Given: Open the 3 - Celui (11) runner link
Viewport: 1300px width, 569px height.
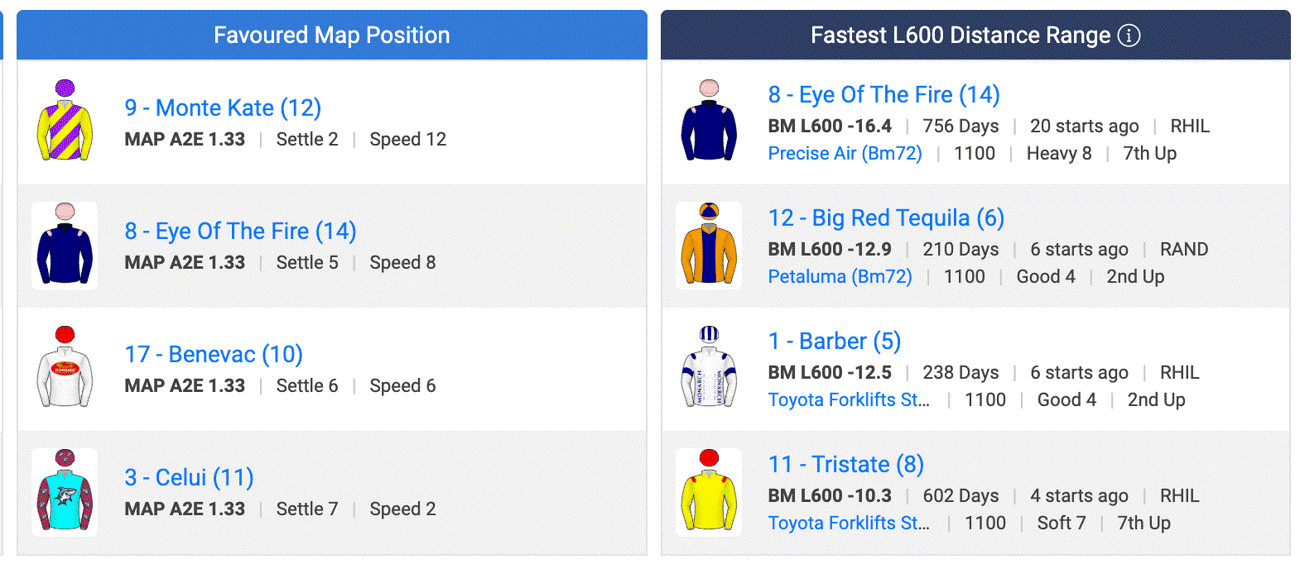Looking at the screenshot, I should point(189,477).
